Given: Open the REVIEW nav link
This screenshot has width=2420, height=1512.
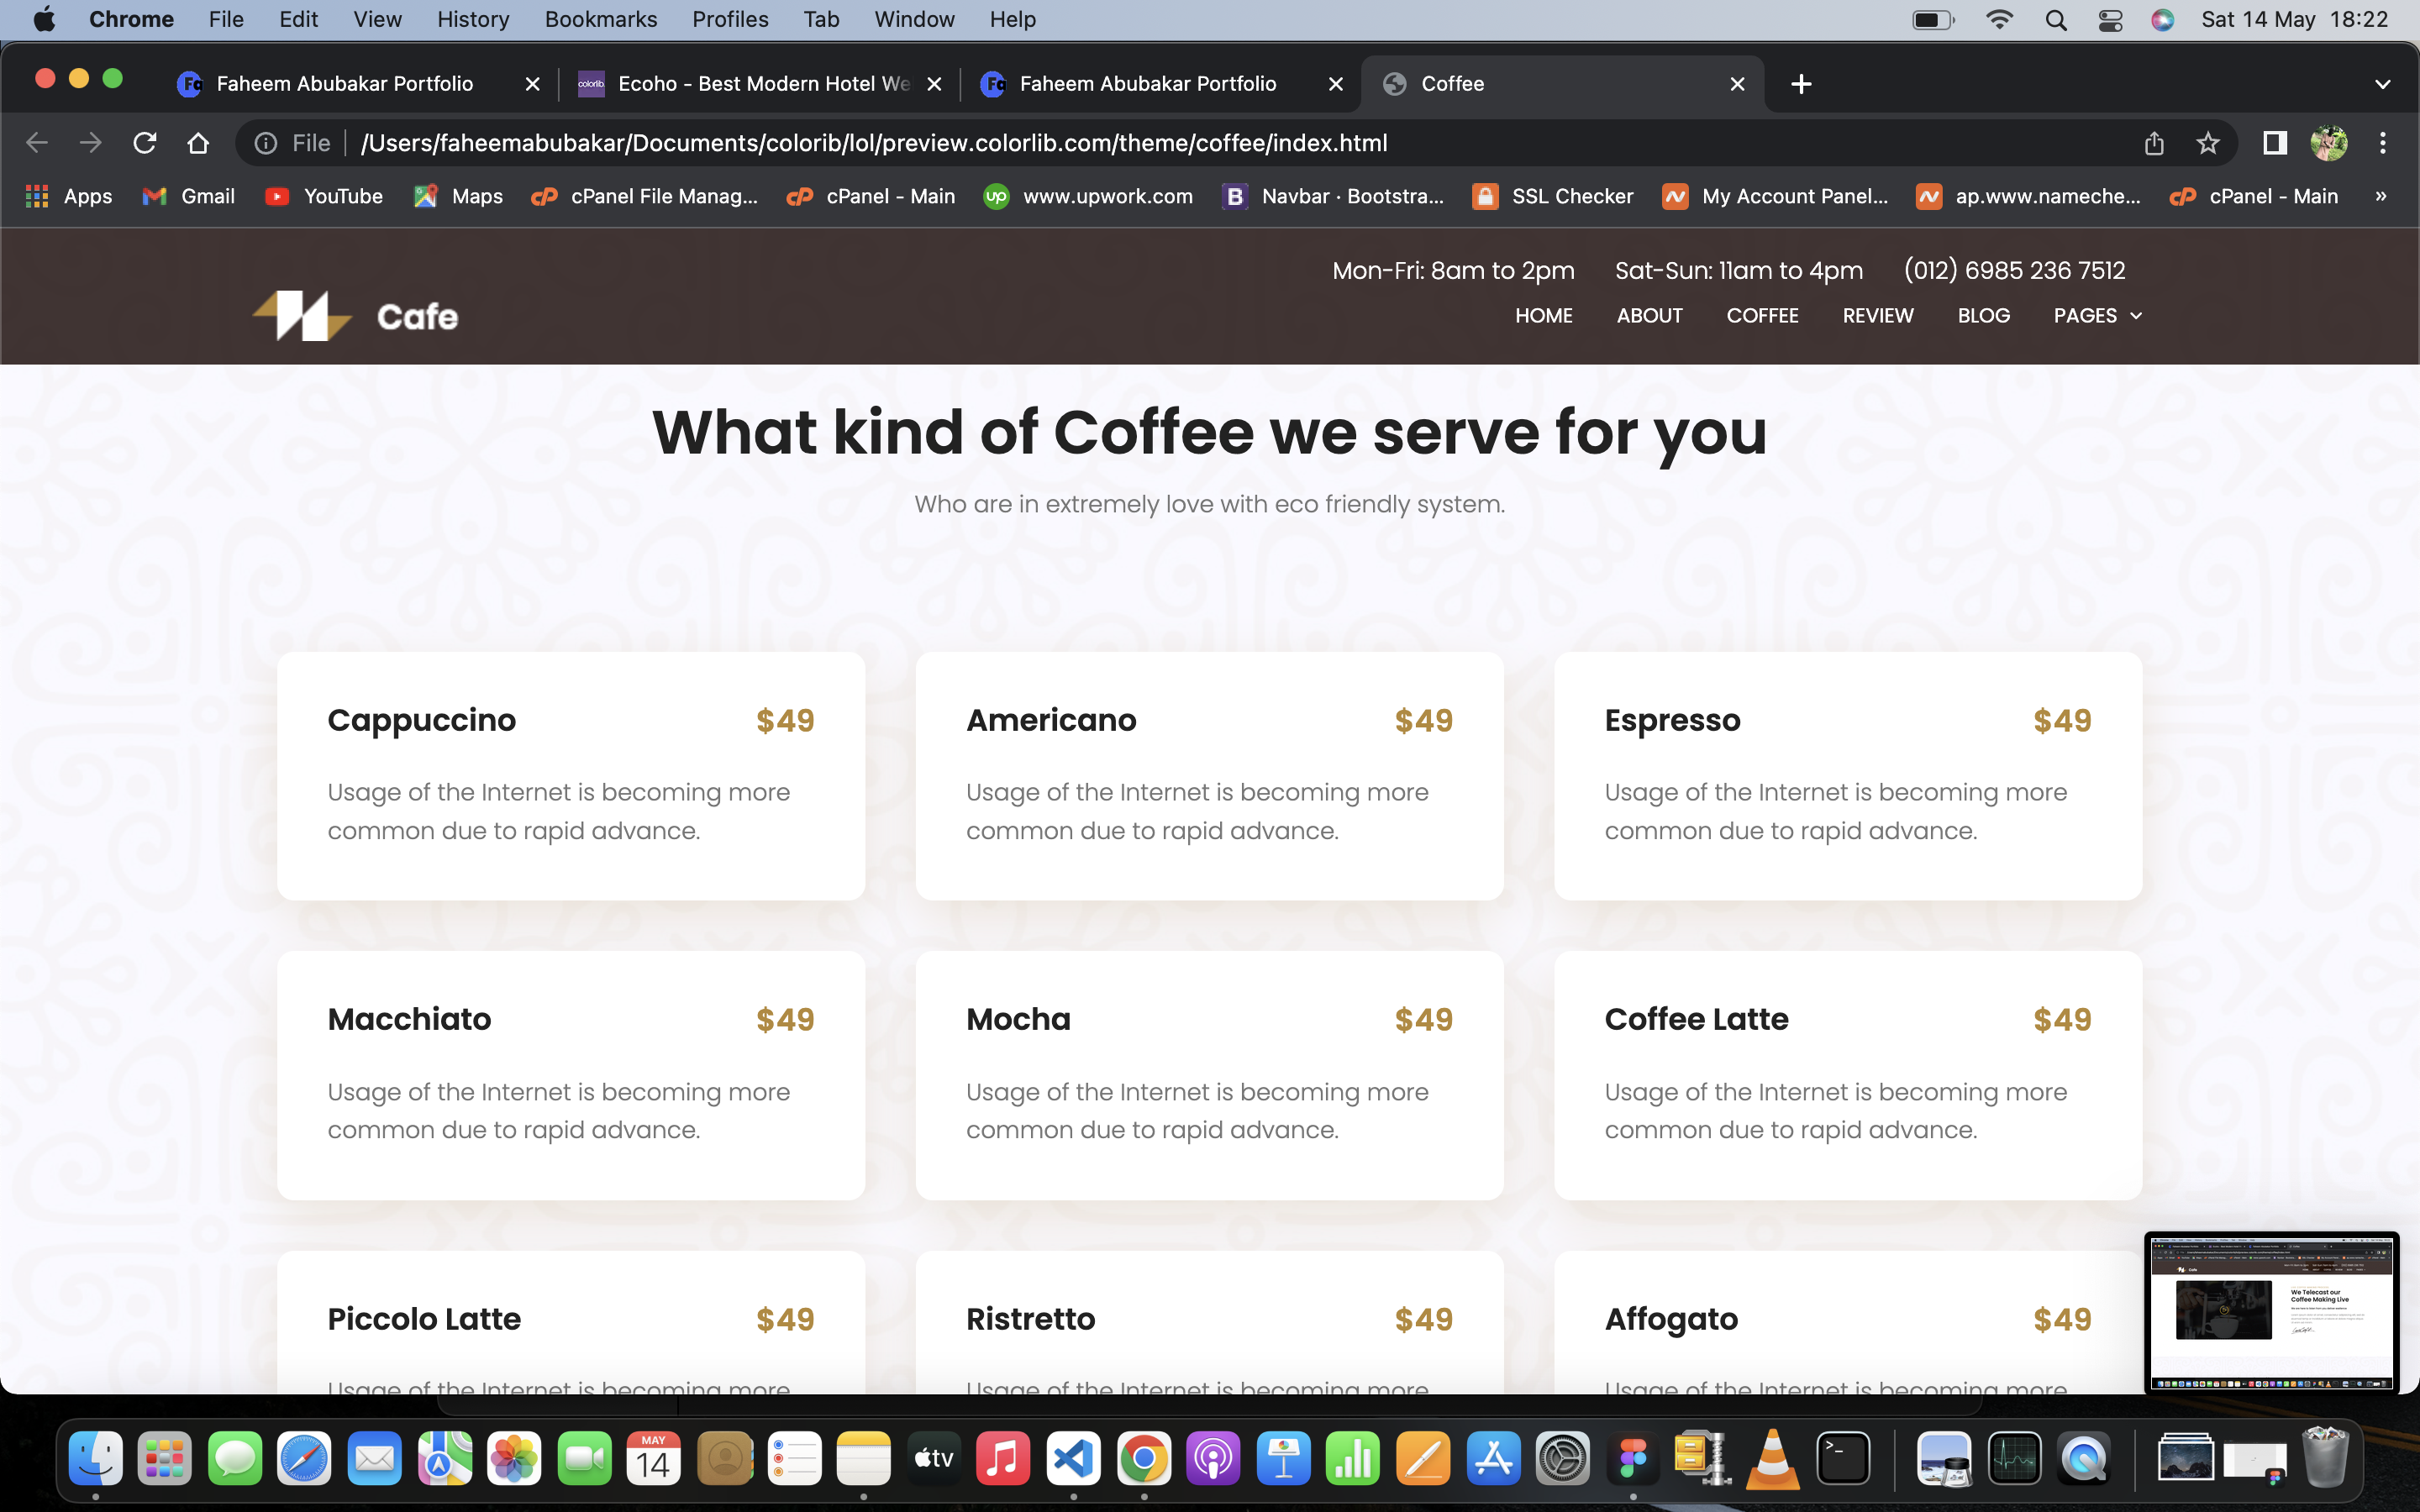Looking at the screenshot, I should [1878, 316].
